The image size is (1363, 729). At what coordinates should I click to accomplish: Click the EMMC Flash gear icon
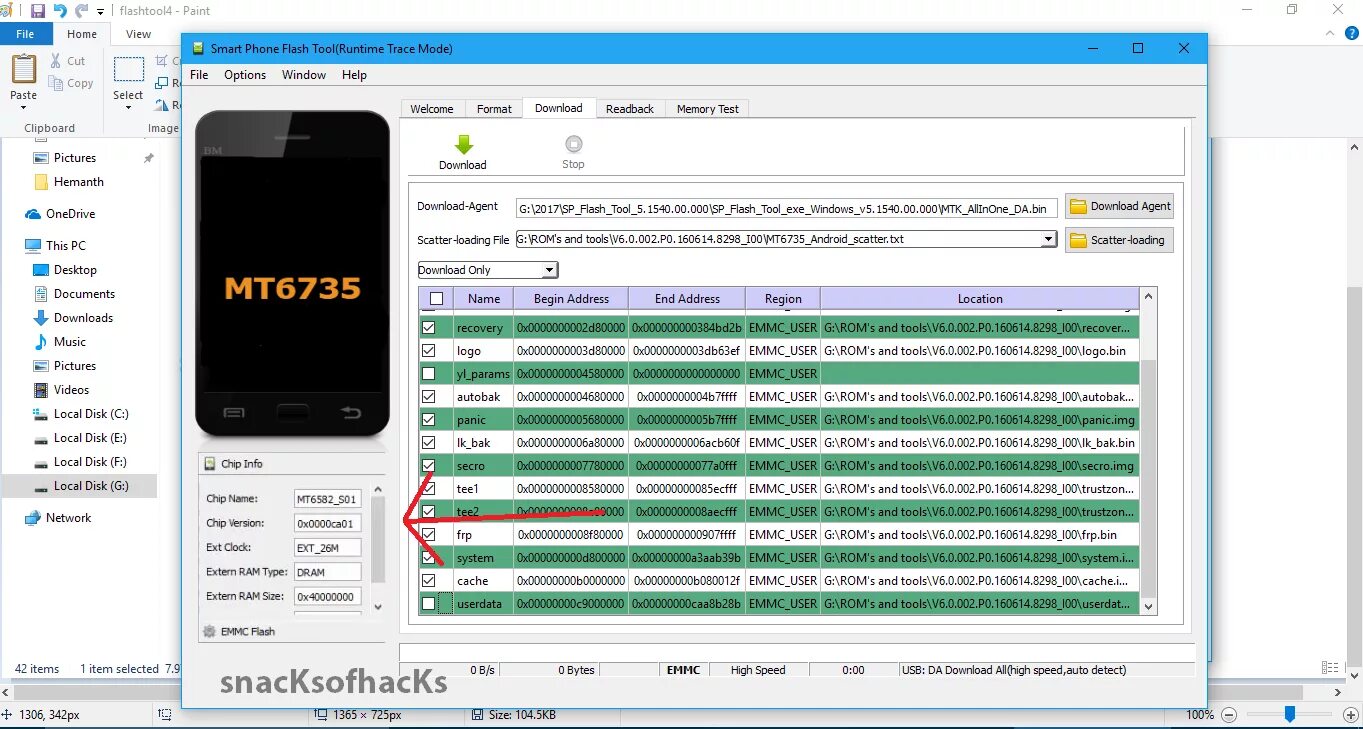(210, 631)
